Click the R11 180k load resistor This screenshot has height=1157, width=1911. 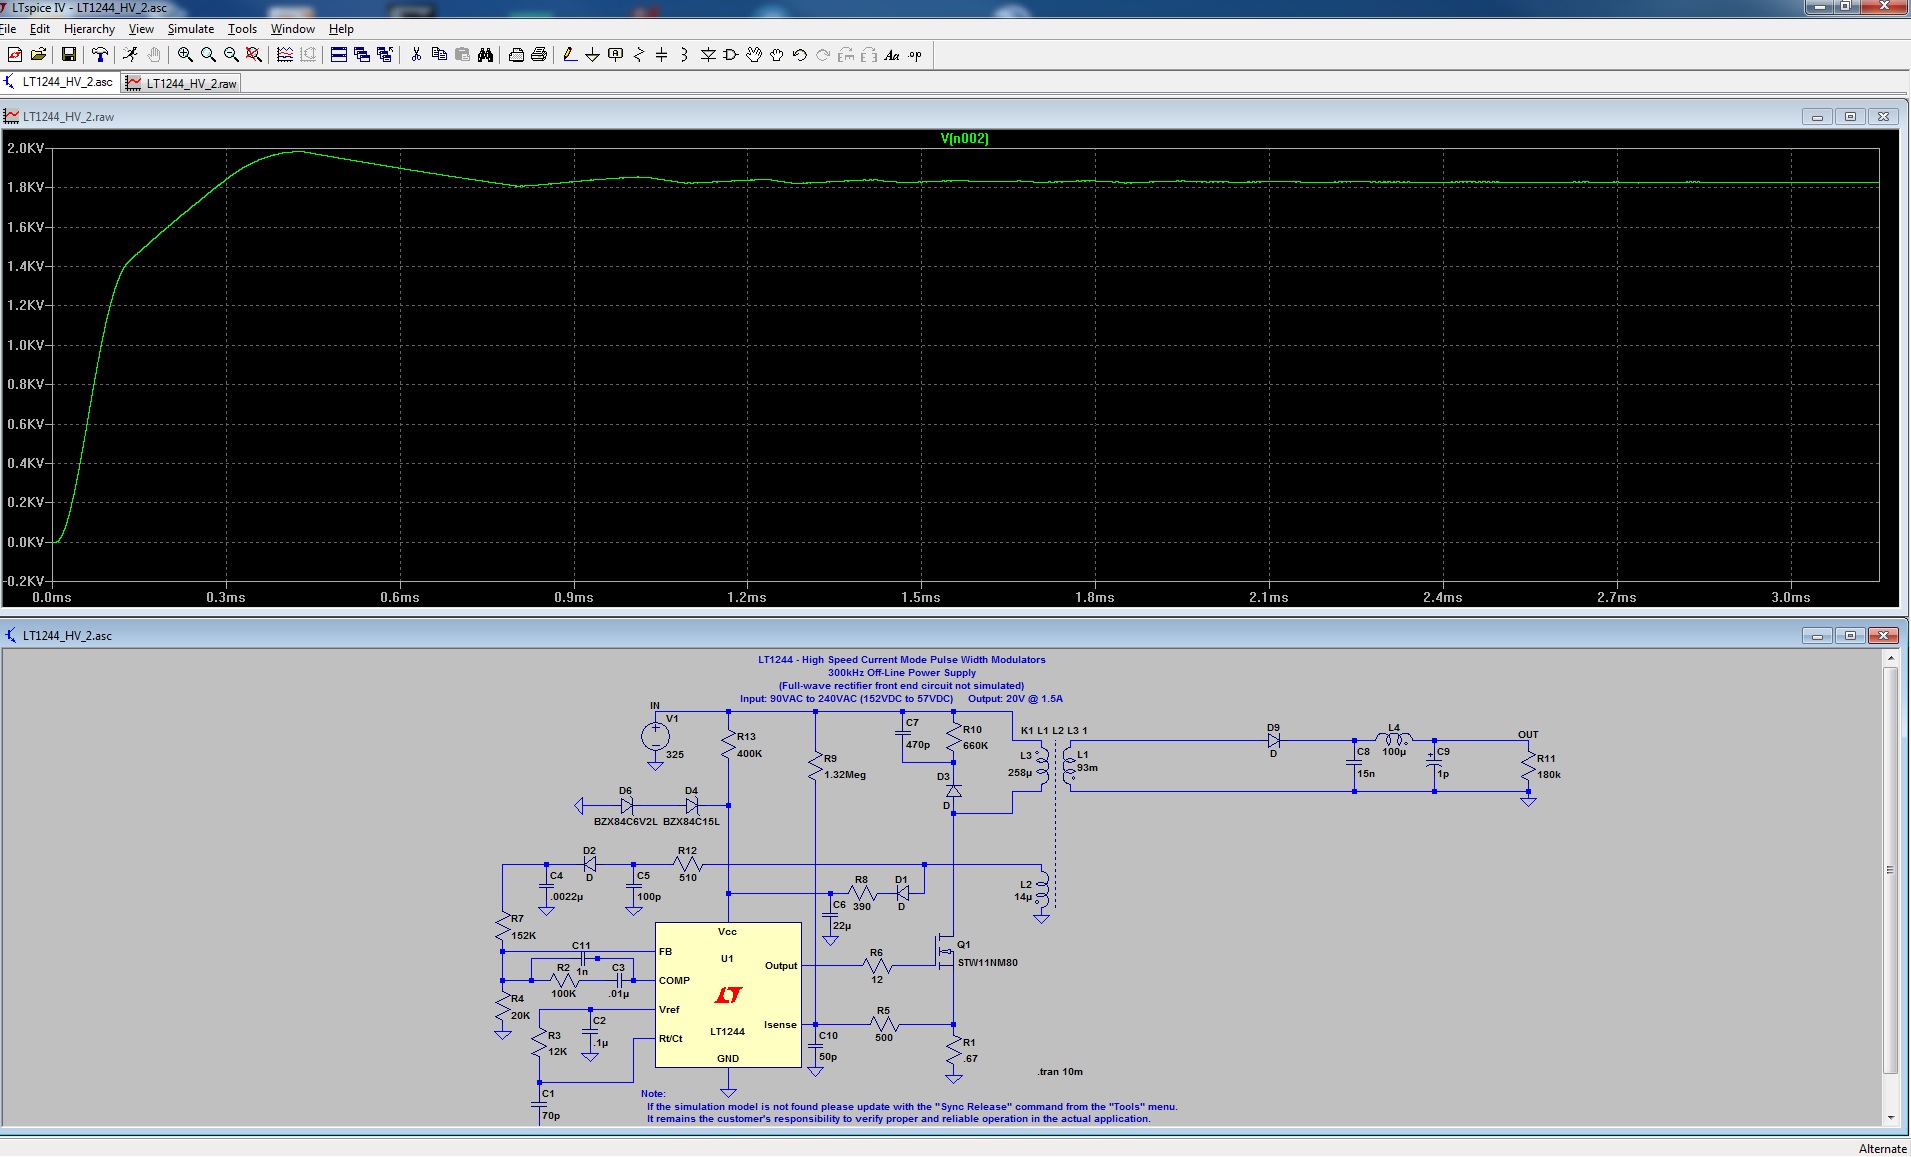point(1528,767)
